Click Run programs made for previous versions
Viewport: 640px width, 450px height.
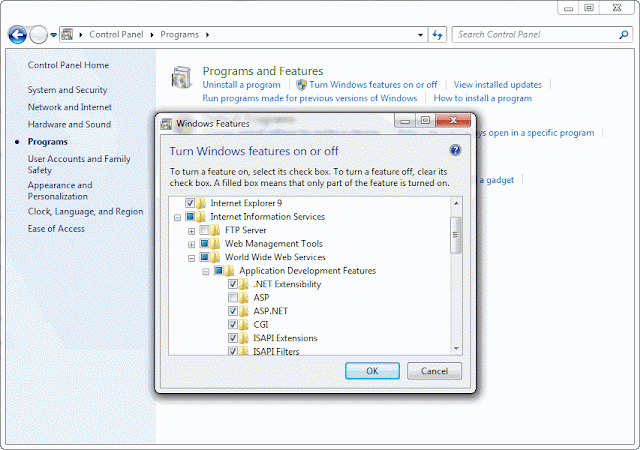[x=310, y=98]
